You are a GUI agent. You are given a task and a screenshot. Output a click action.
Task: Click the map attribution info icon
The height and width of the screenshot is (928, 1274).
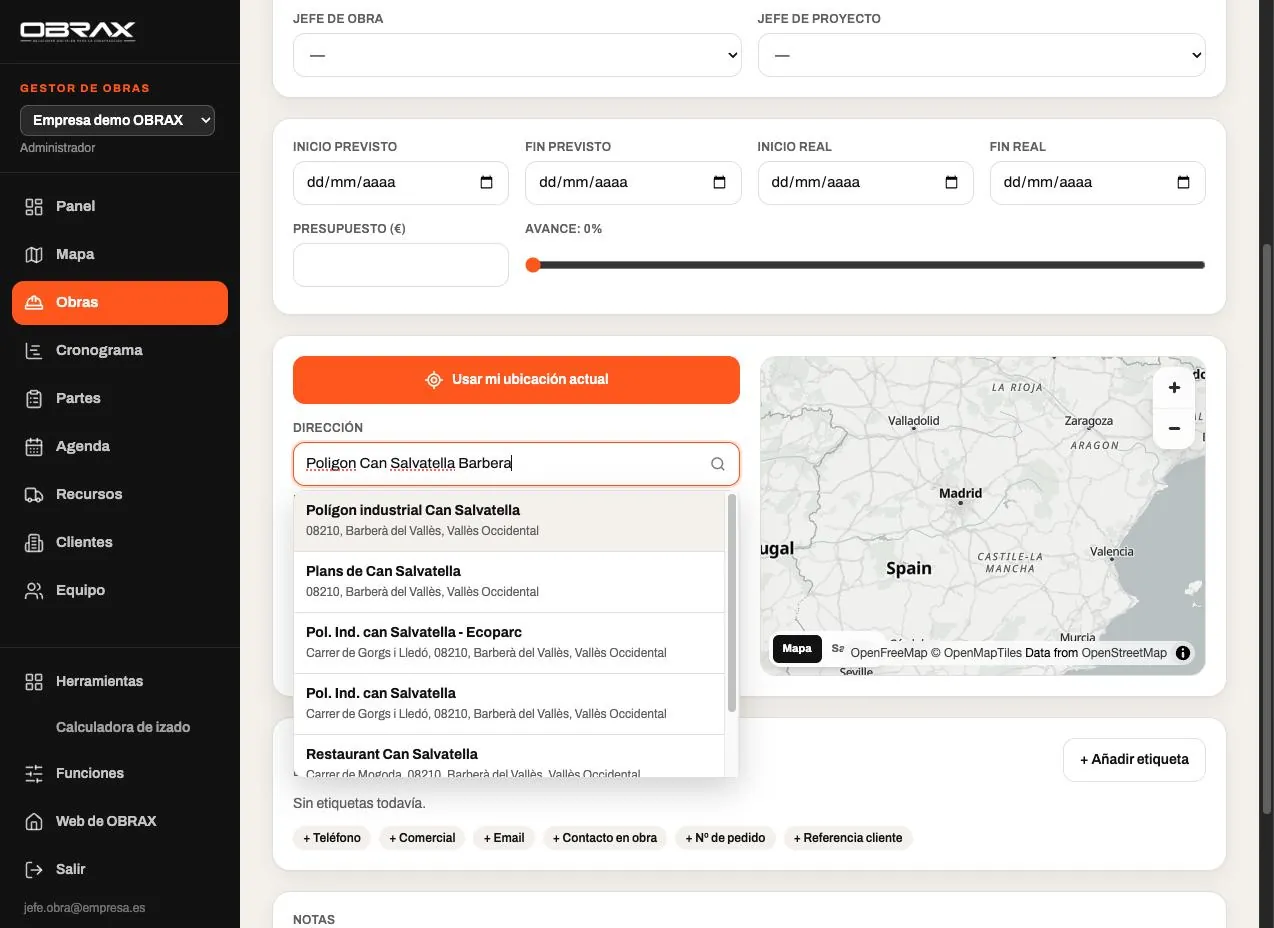click(x=1183, y=653)
